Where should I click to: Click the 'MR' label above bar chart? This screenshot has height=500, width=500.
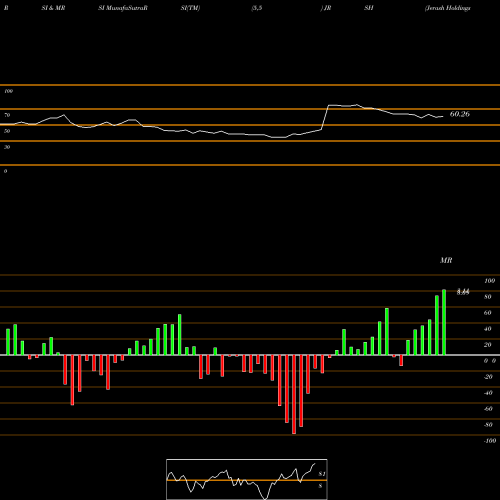[446, 260]
